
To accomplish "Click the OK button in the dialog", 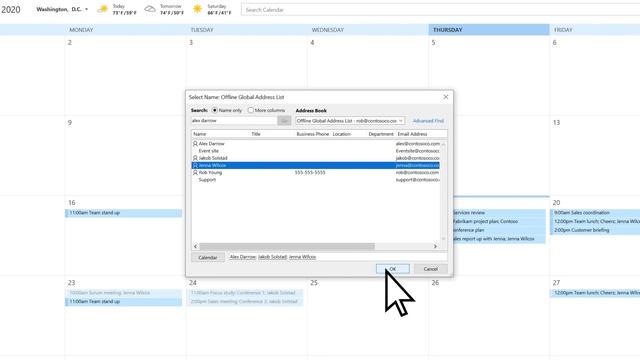I will 393,269.
